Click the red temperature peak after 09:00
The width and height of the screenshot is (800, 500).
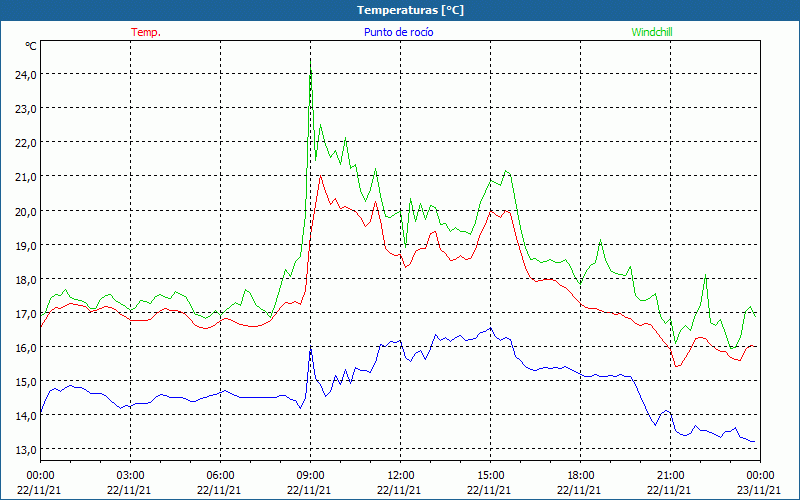click(x=320, y=176)
